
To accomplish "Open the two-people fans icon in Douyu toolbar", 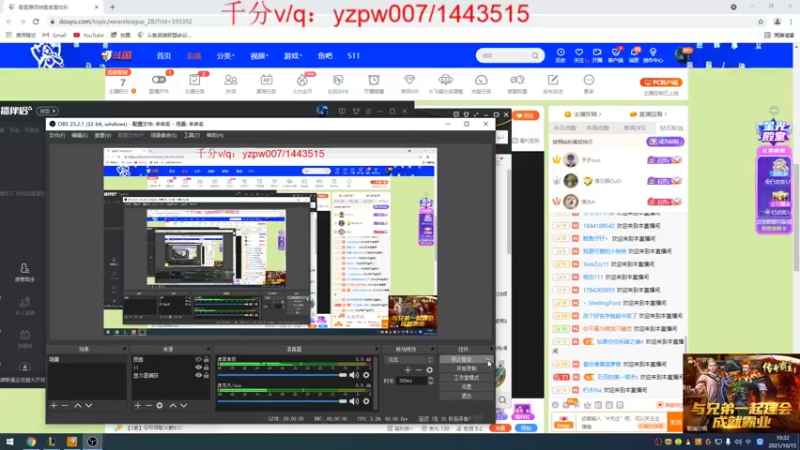I will tap(231, 80).
